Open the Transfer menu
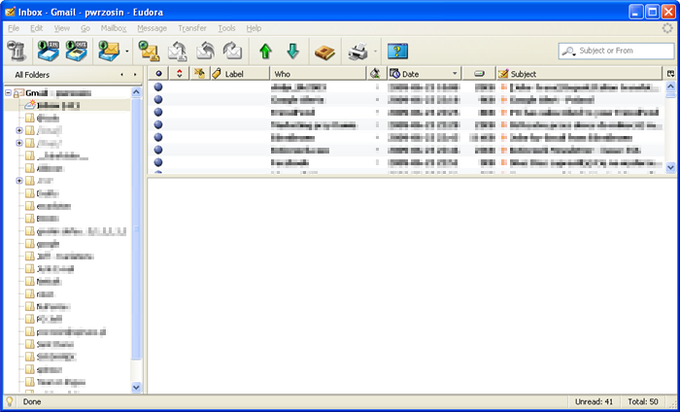Viewport: 680px width, 412px height. 192,28
